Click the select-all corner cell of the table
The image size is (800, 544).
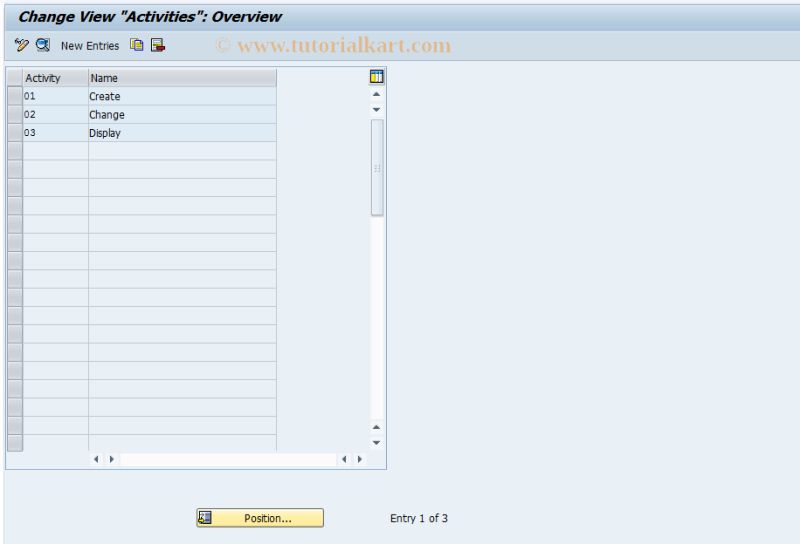coord(15,78)
